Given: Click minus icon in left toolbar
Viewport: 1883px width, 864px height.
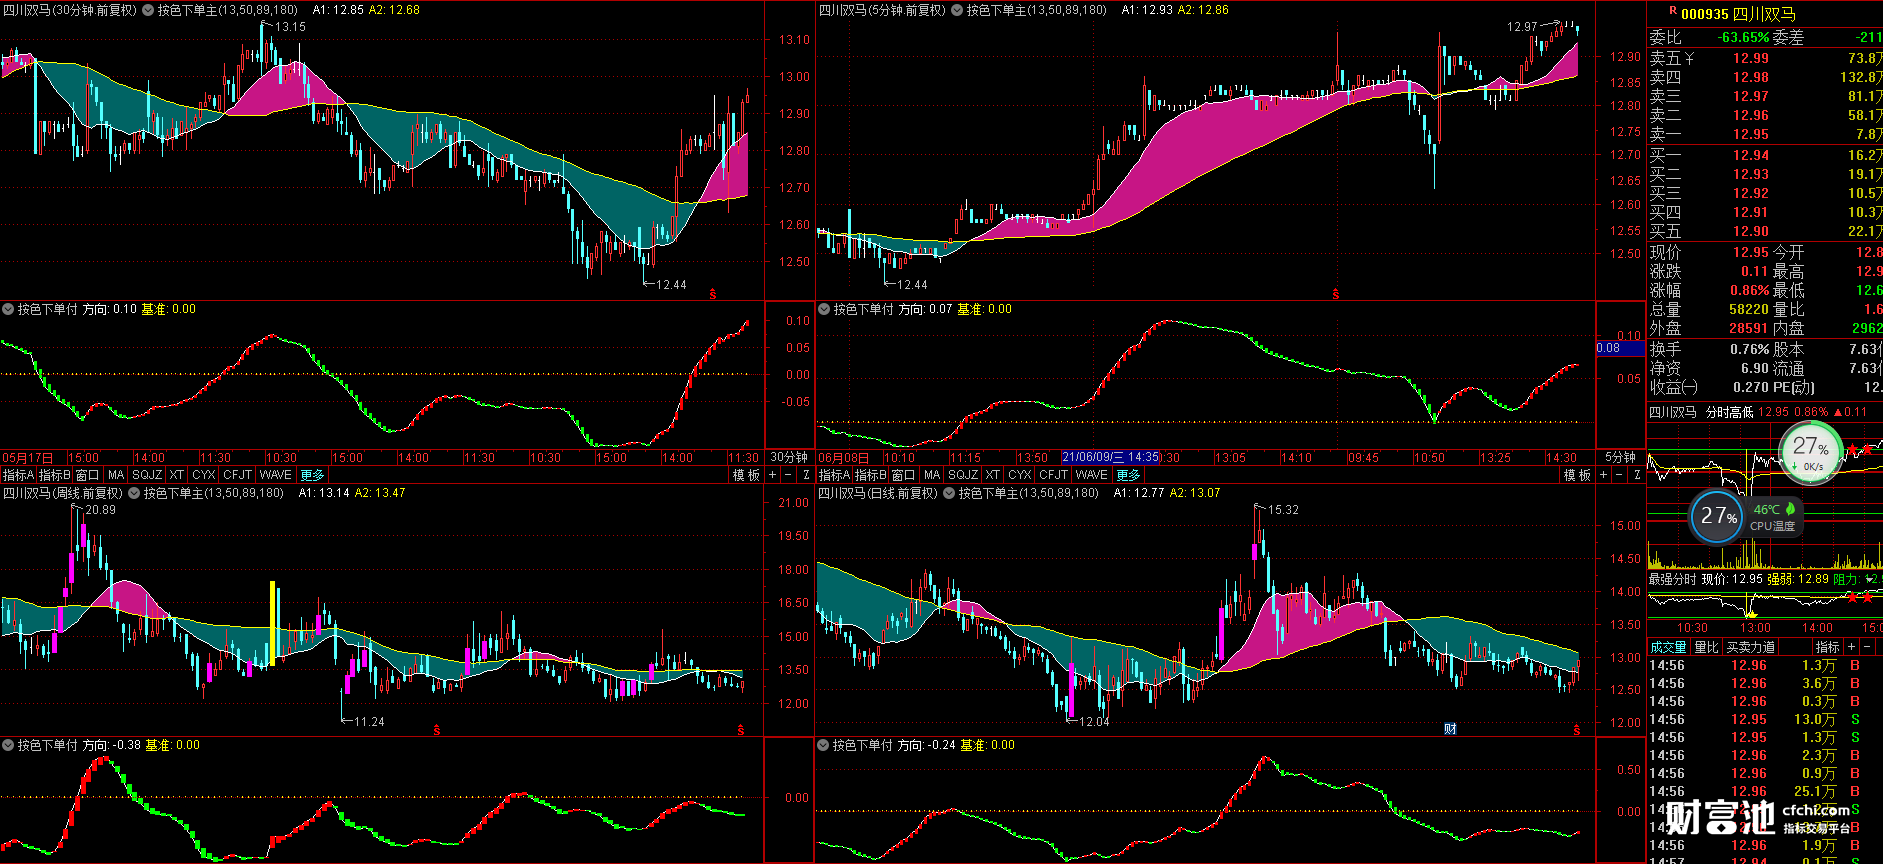Looking at the screenshot, I should (x=788, y=475).
